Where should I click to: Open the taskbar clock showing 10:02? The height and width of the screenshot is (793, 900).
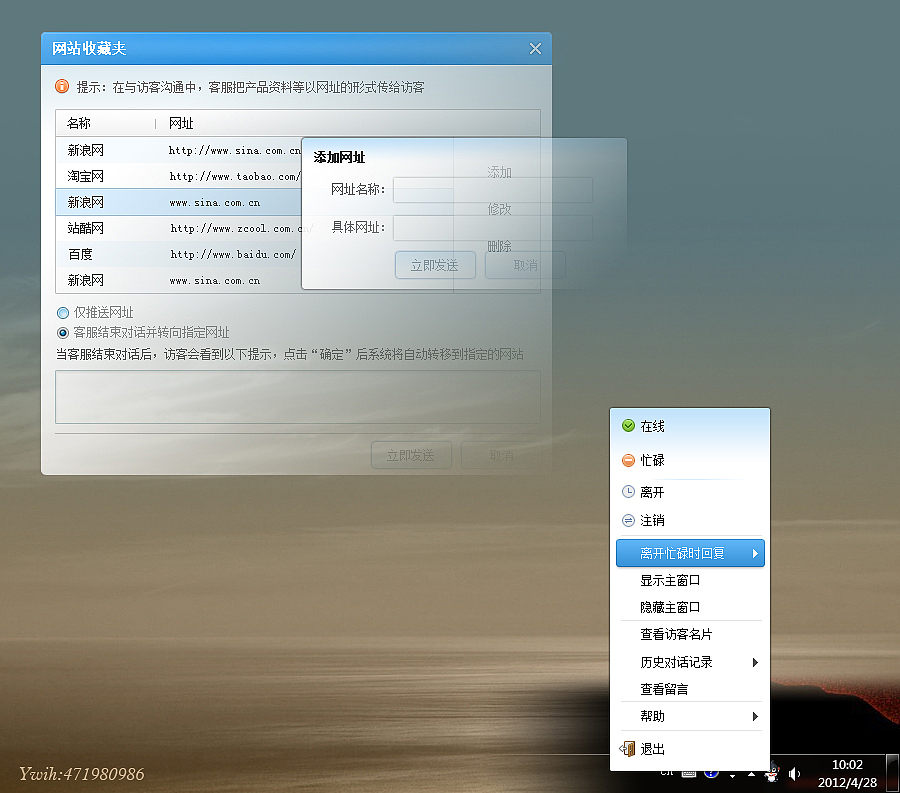(847, 773)
